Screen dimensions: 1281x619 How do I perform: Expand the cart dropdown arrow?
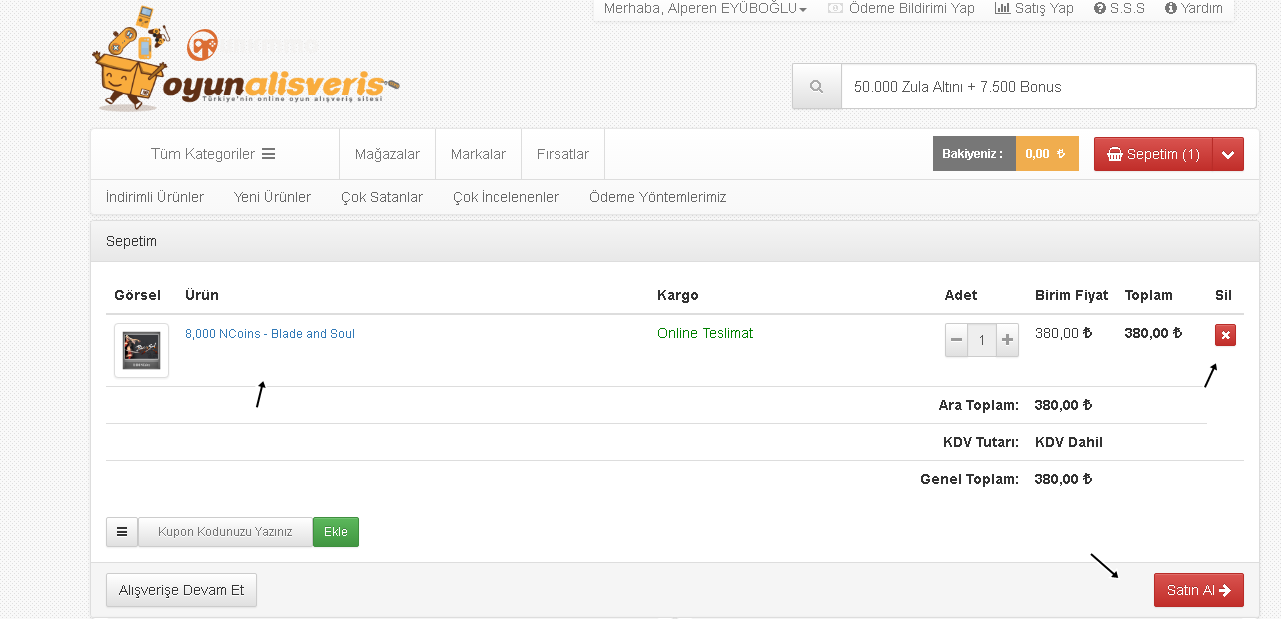[x=1228, y=154]
